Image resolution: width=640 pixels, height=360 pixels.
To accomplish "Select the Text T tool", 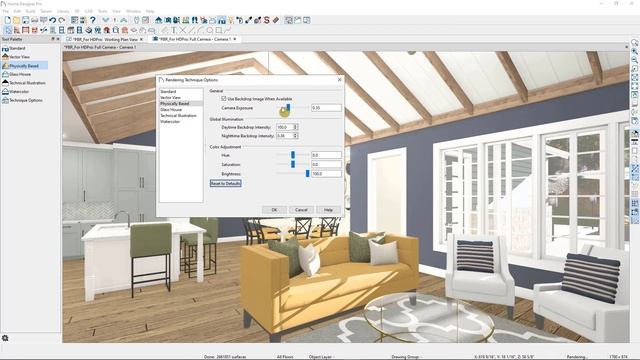I will coord(173,30).
